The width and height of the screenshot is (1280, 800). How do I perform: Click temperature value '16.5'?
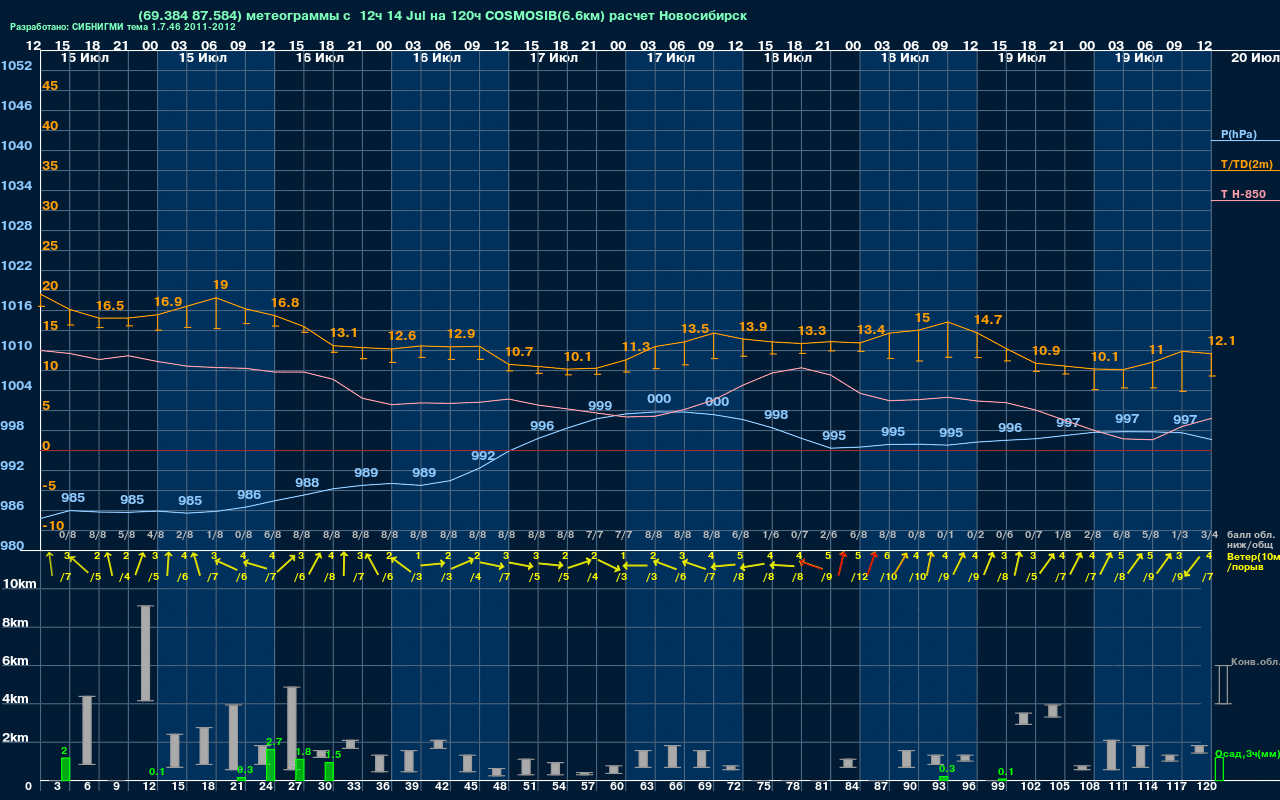[x=110, y=306]
